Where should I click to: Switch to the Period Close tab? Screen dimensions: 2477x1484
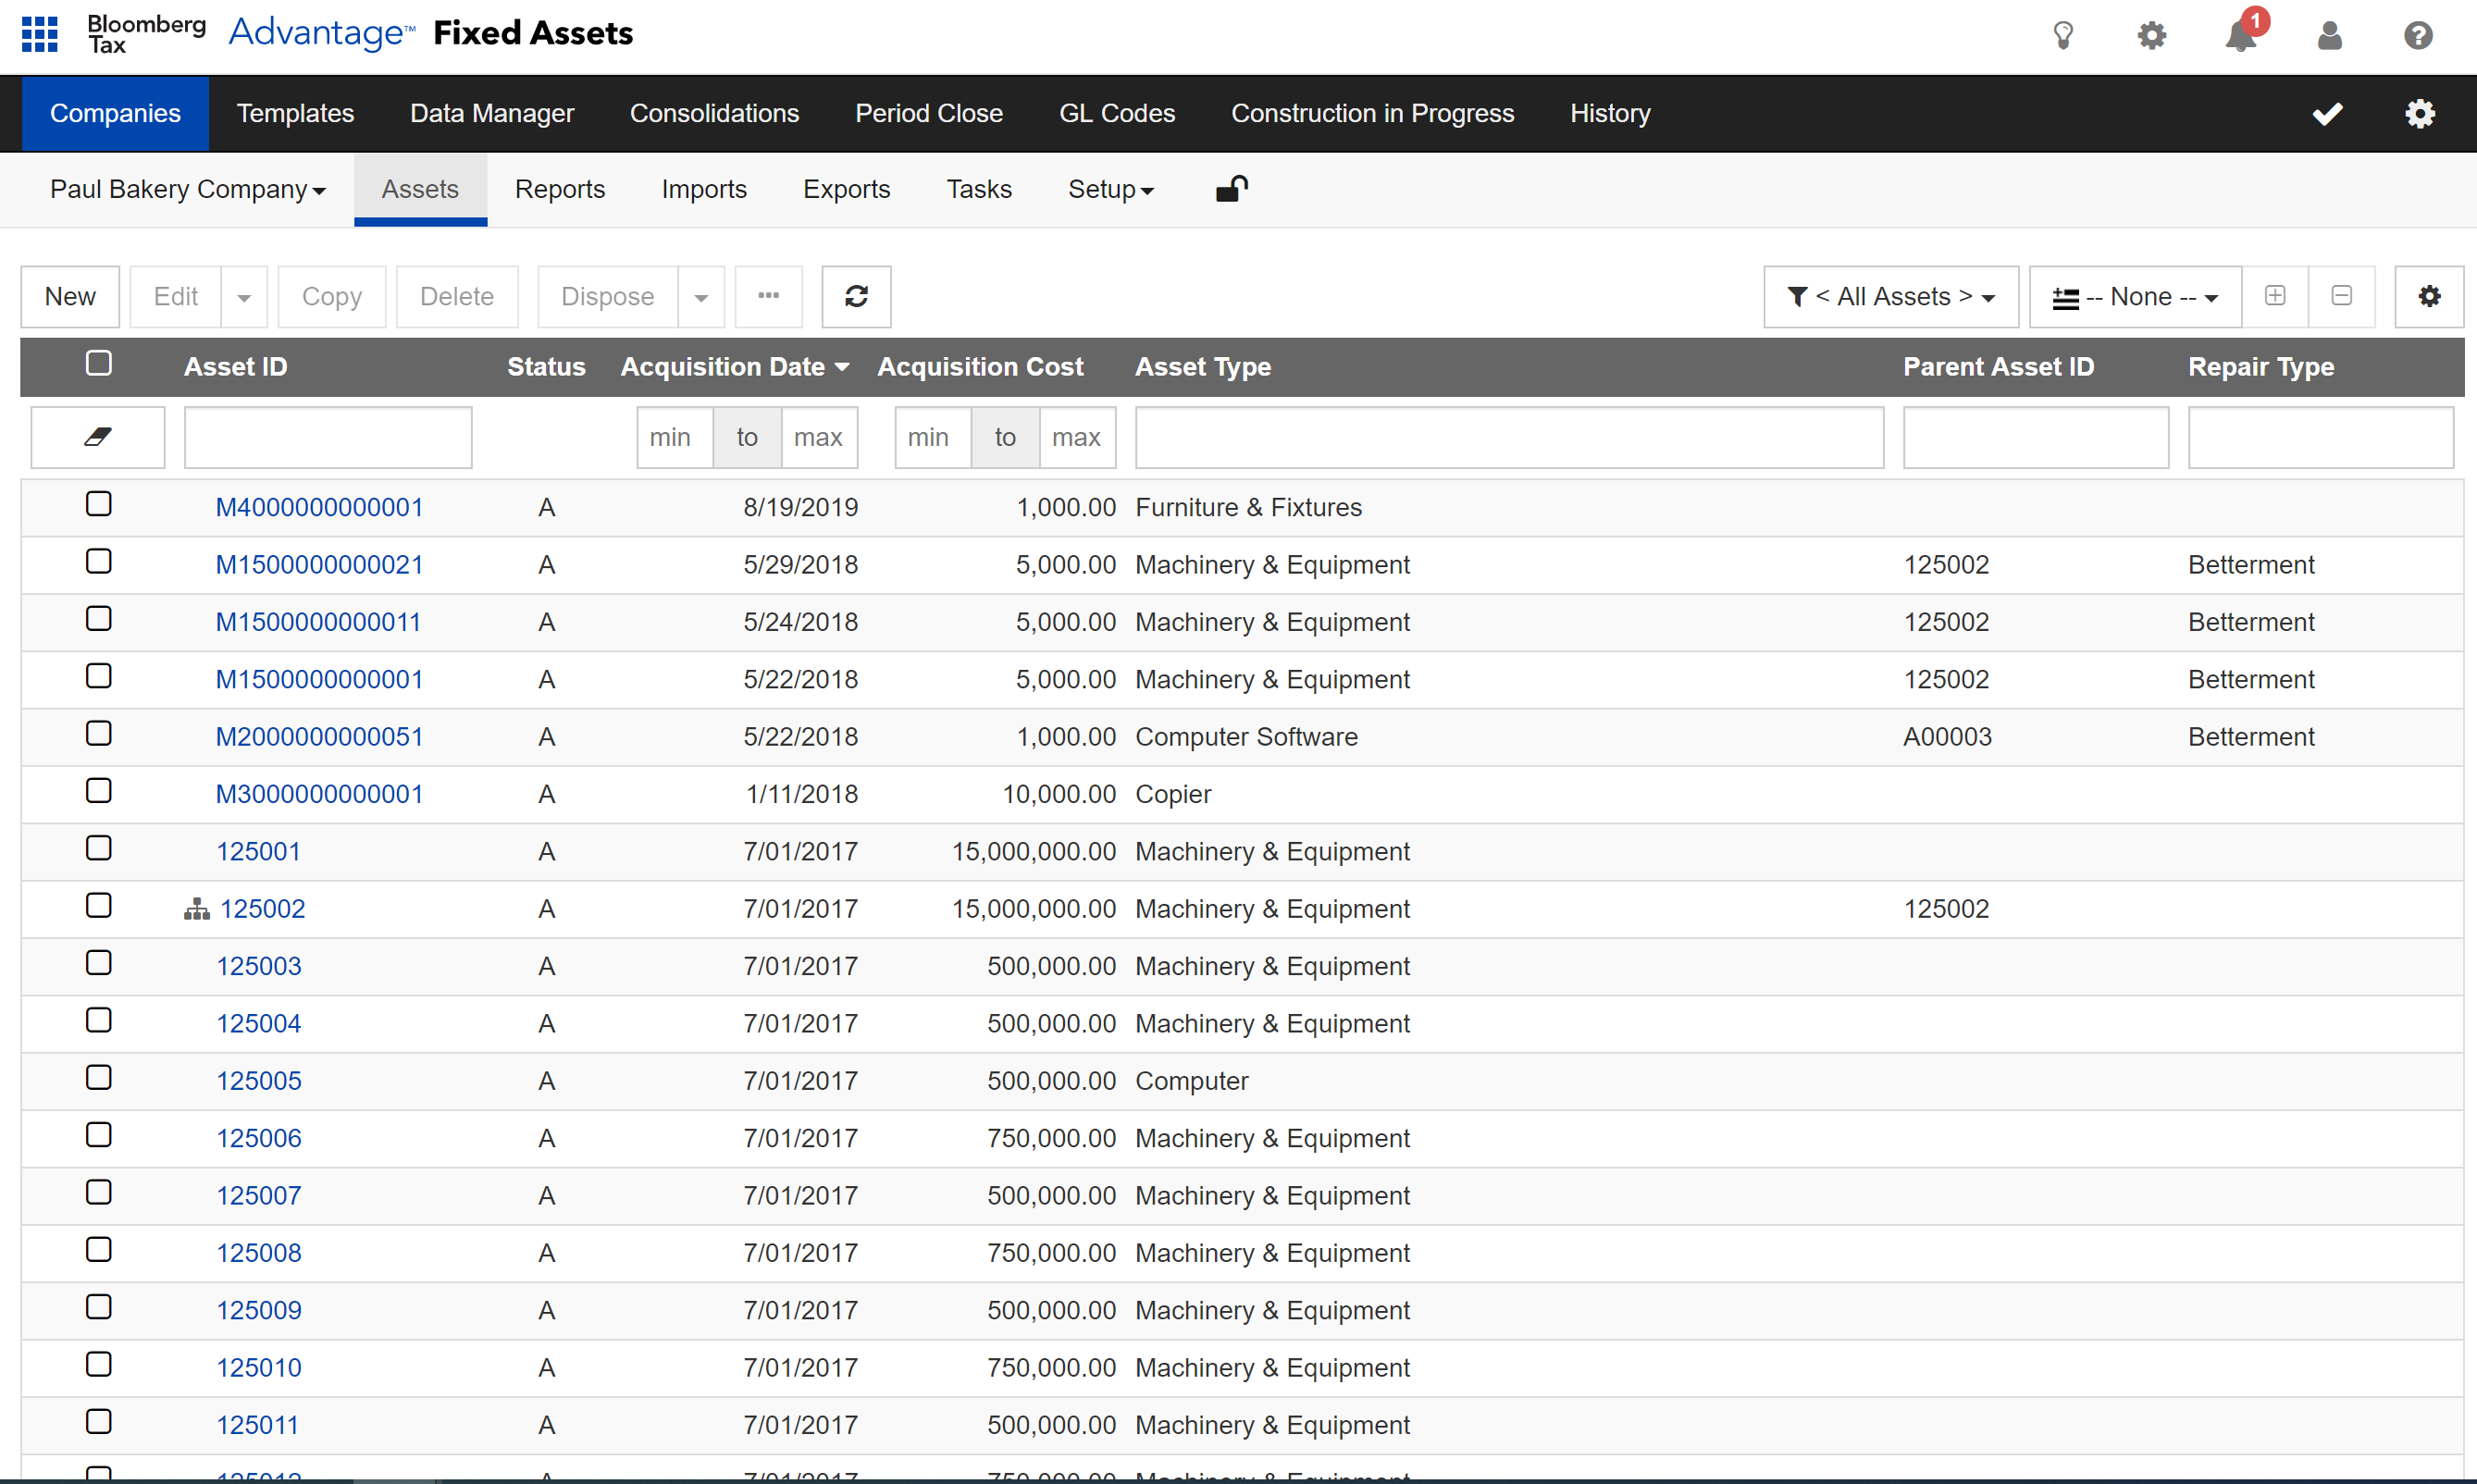tap(928, 113)
